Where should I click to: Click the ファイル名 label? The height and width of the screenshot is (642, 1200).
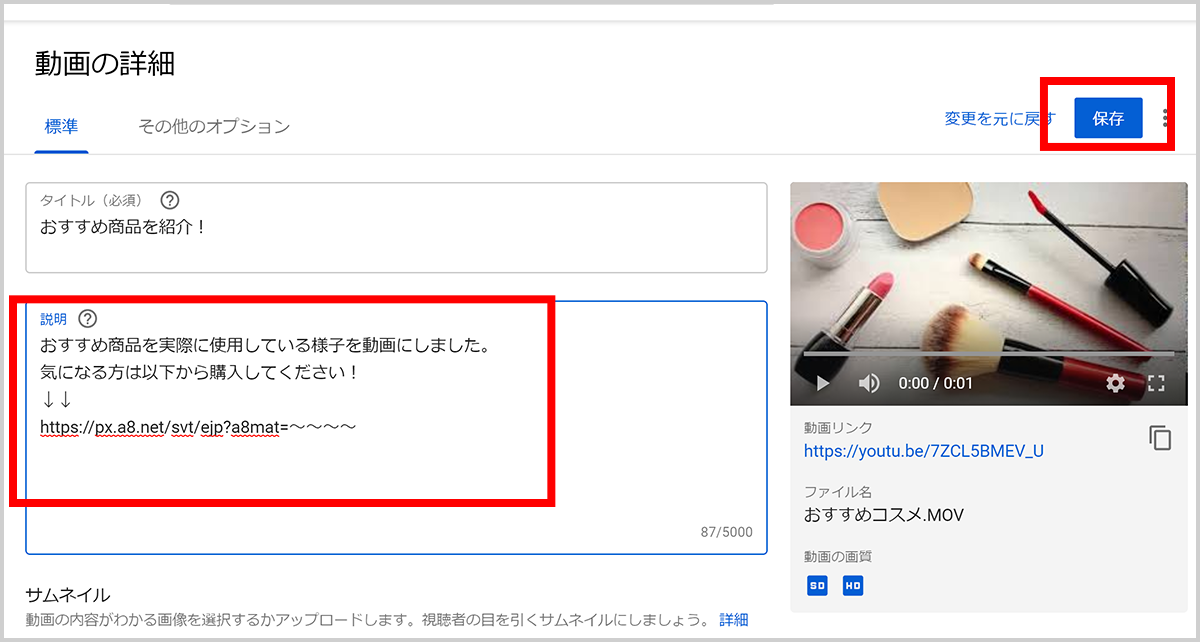click(x=838, y=492)
